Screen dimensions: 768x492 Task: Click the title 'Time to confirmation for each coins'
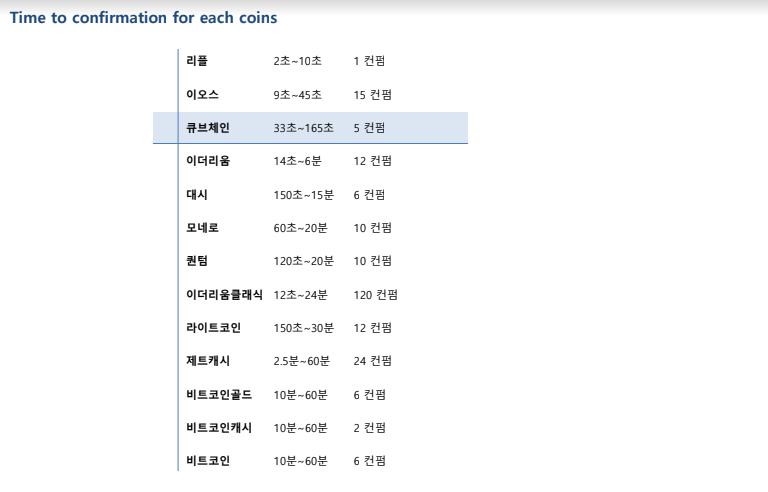(144, 18)
